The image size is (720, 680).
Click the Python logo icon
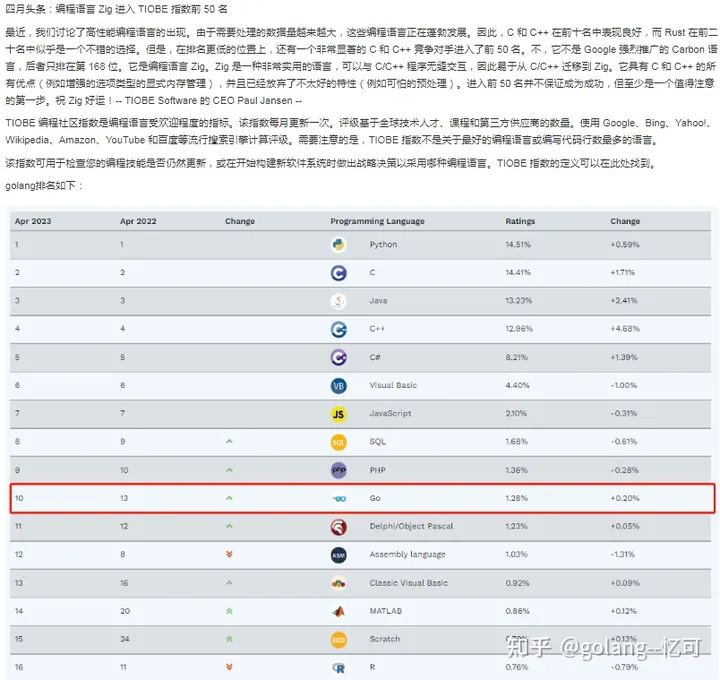click(338, 245)
